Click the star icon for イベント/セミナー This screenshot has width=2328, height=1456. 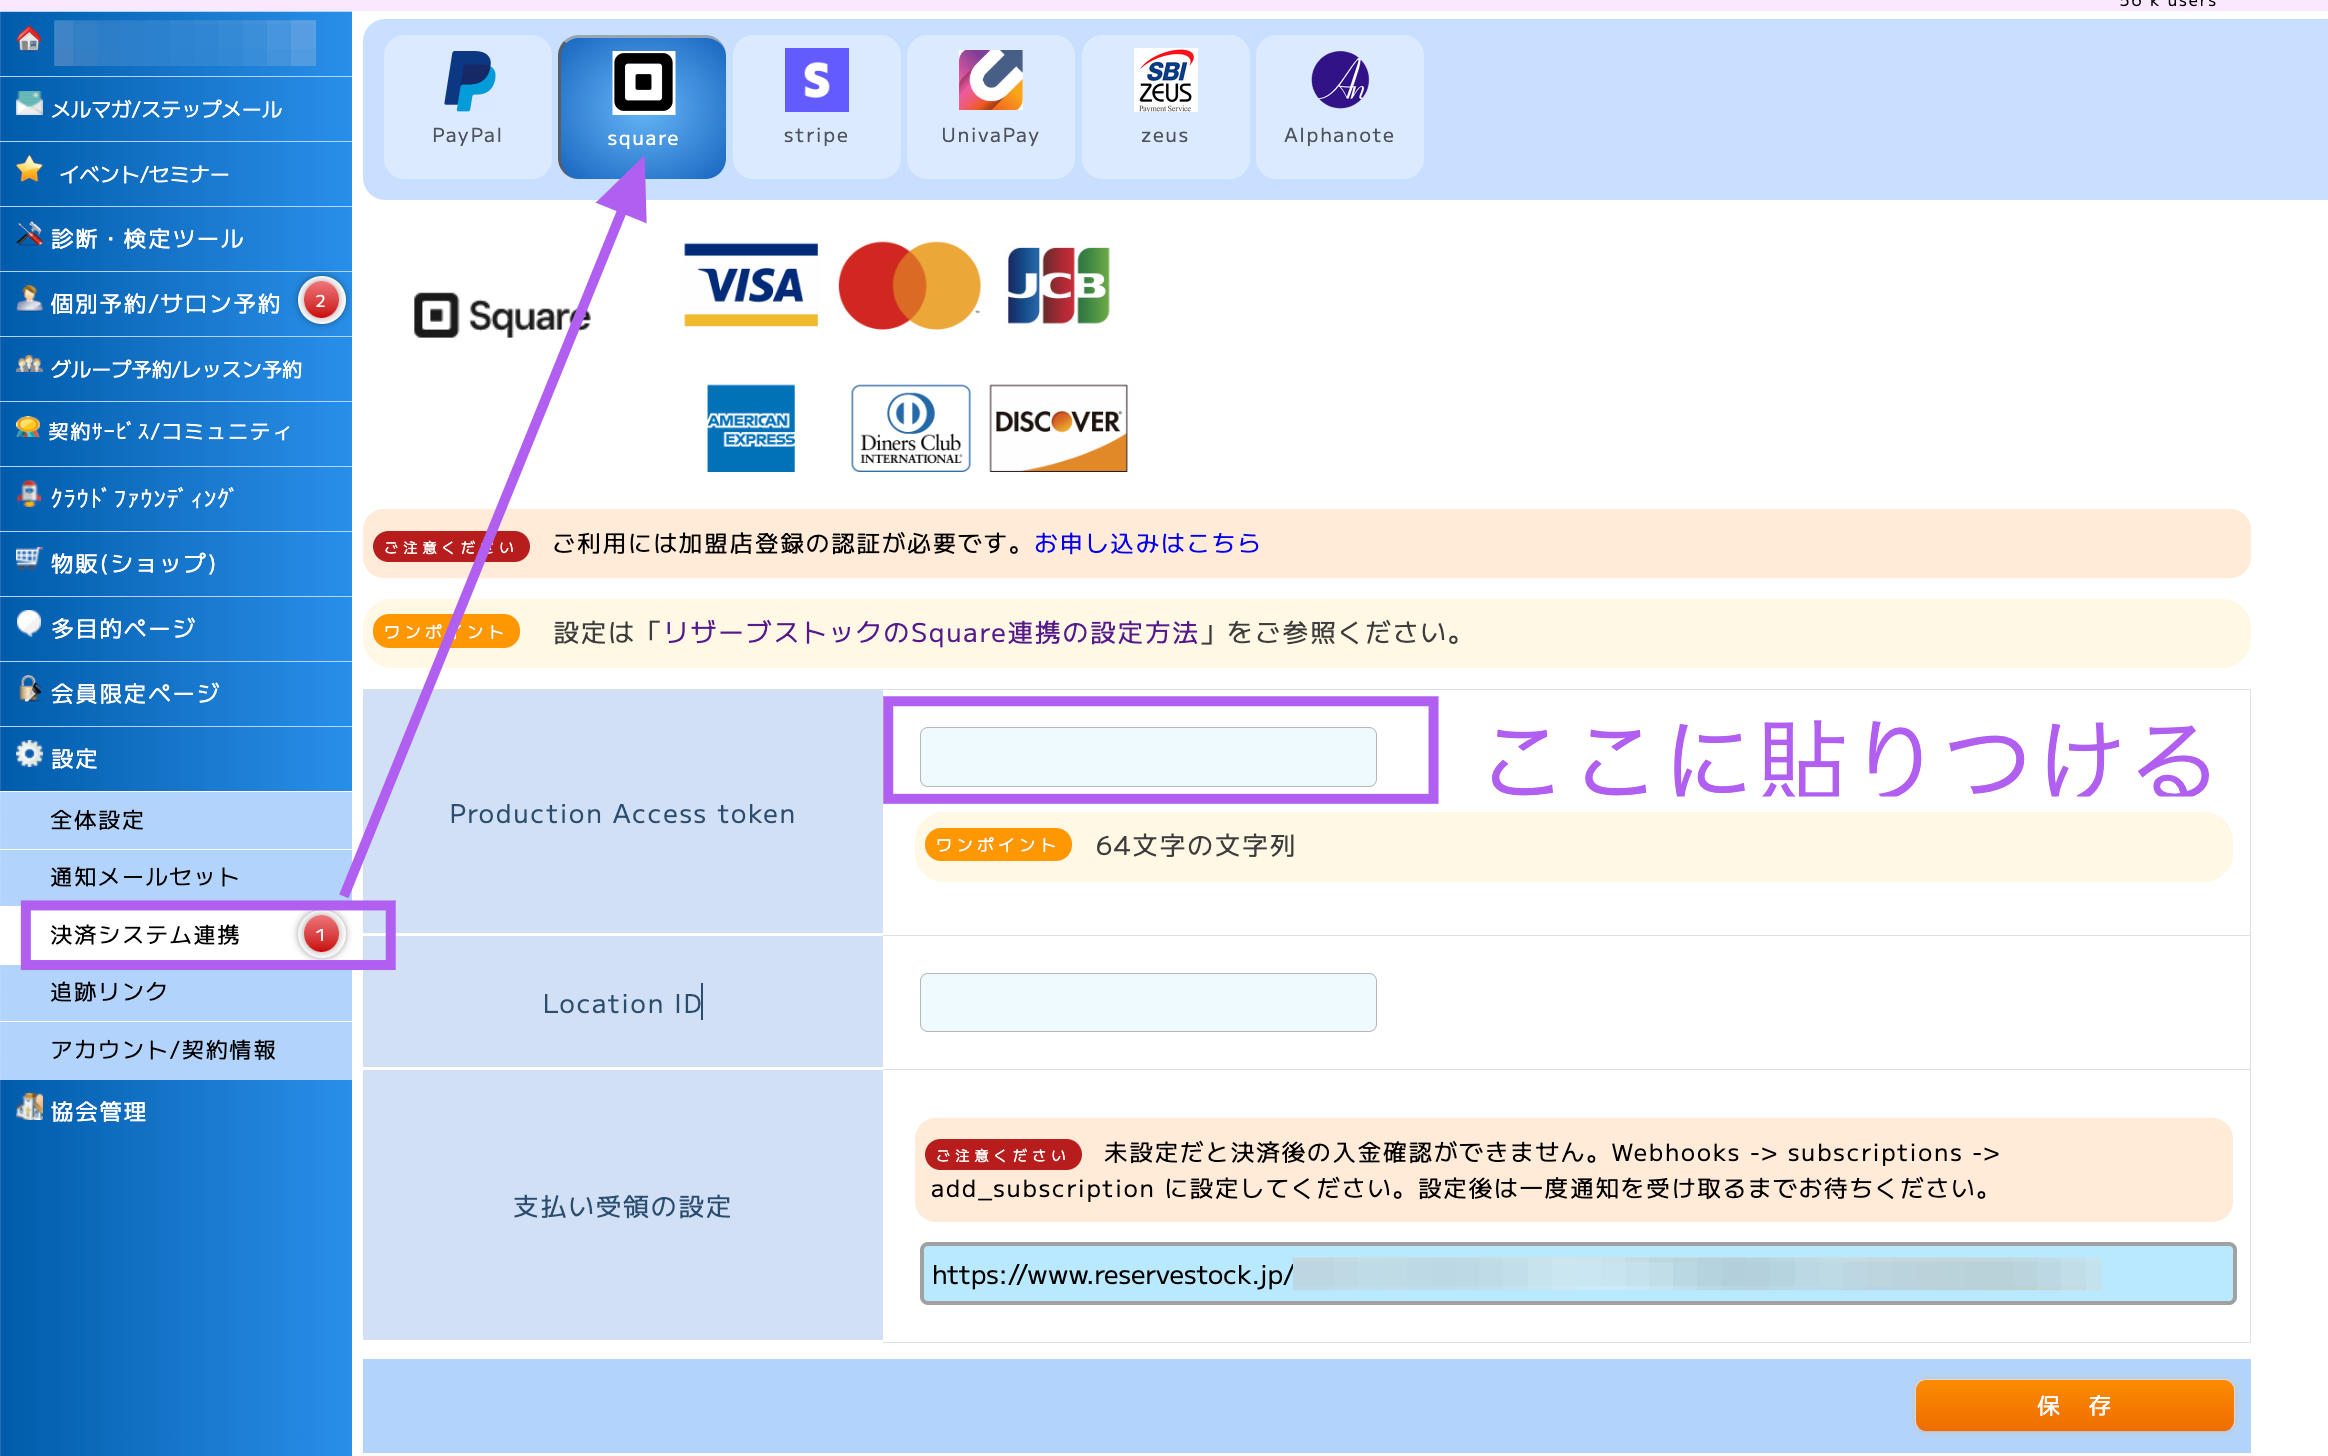[x=30, y=169]
